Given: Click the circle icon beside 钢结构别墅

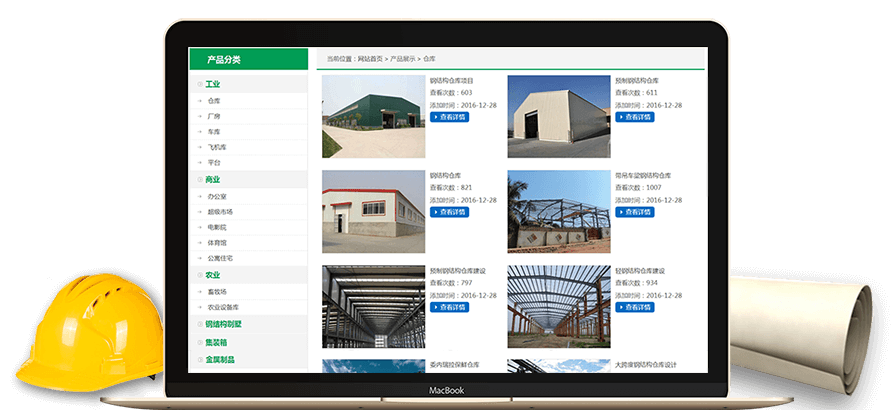Looking at the screenshot, I should pos(200,324).
